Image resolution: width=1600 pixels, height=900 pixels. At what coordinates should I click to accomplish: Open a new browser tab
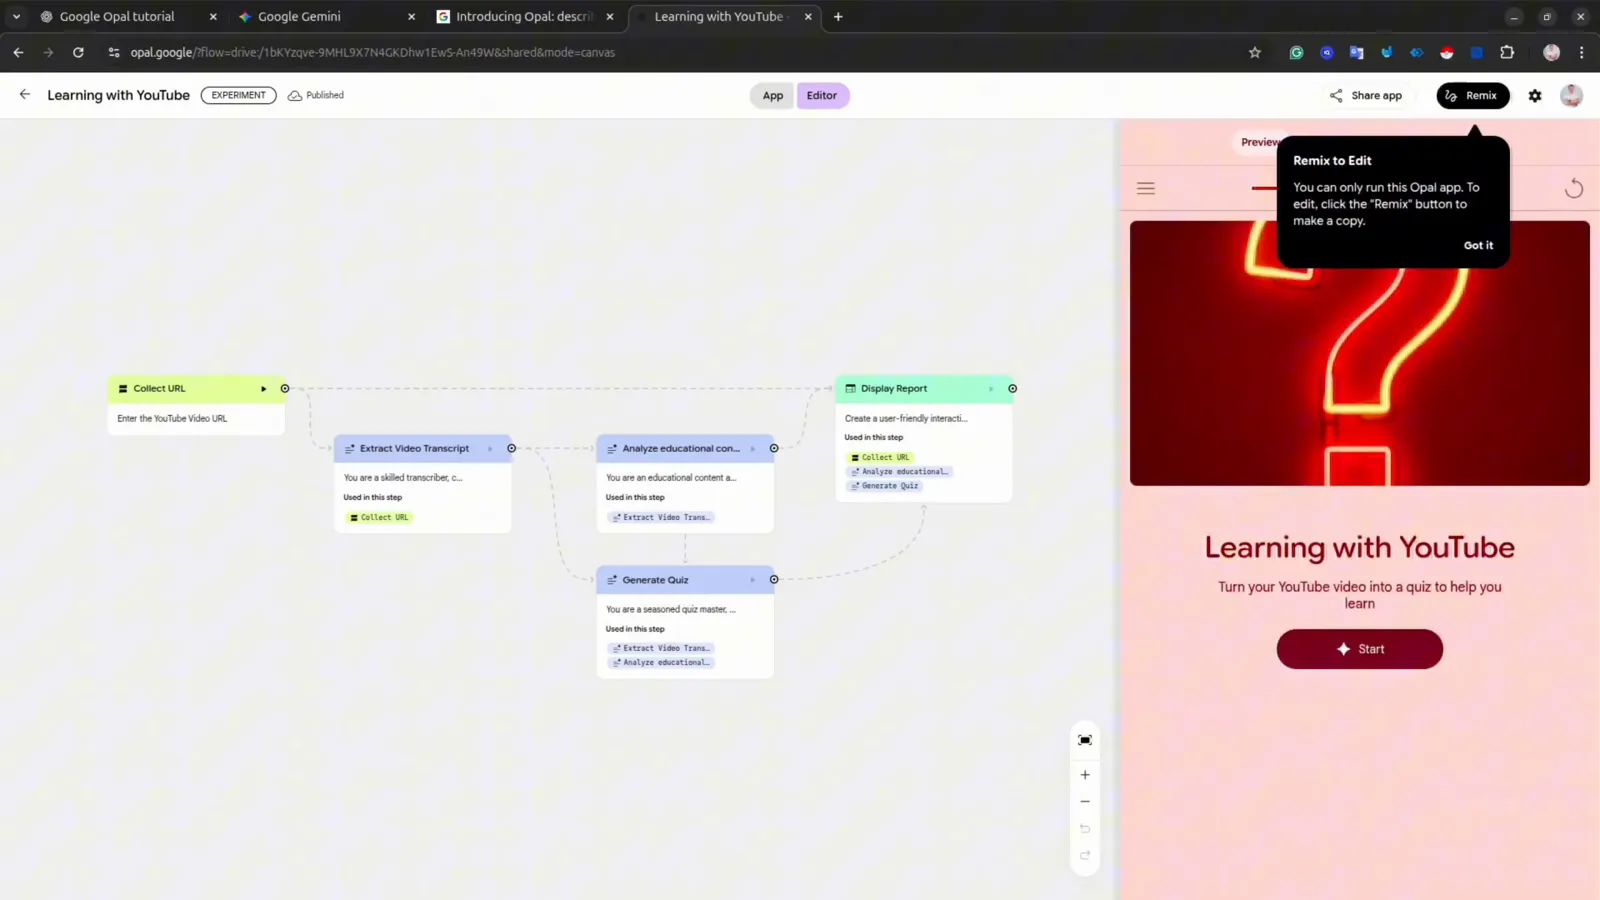[x=838, y=17]
